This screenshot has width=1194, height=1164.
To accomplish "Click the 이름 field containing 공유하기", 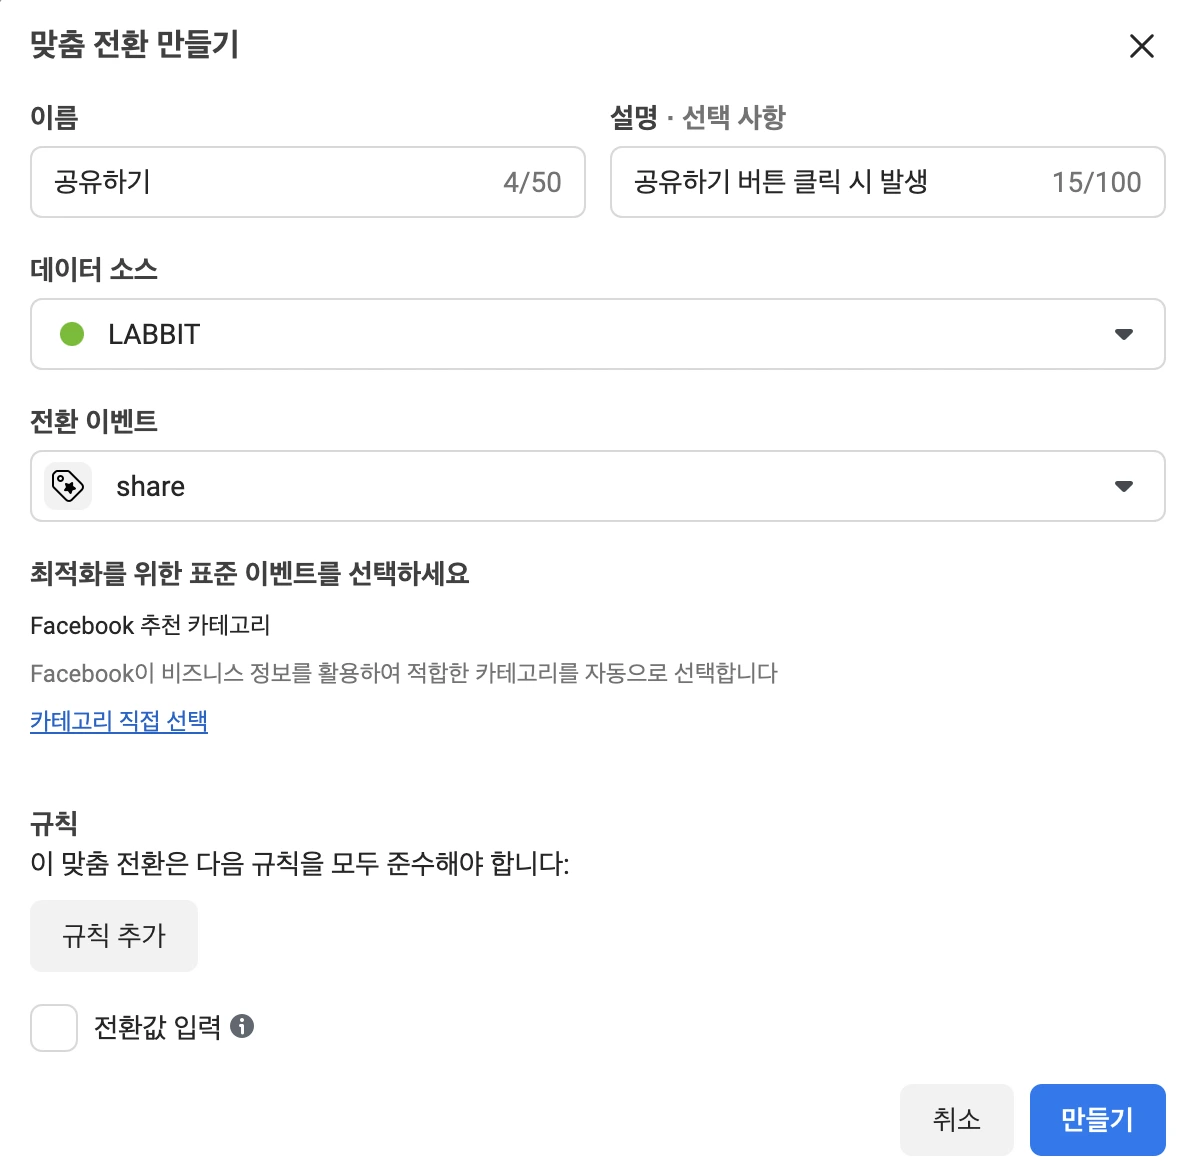I will click(x=308, y=182).
